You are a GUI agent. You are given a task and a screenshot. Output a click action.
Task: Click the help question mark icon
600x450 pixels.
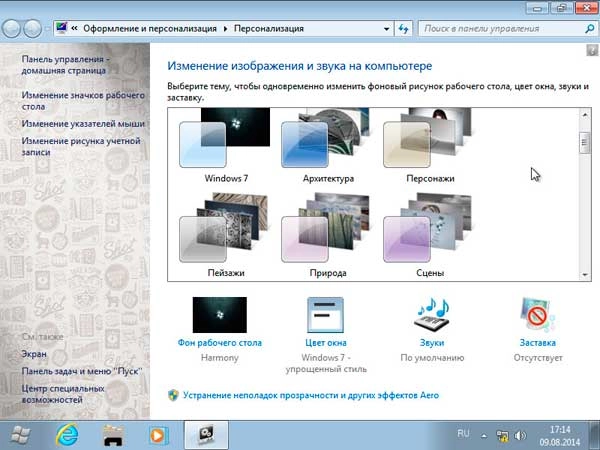(x=592, y=50)
